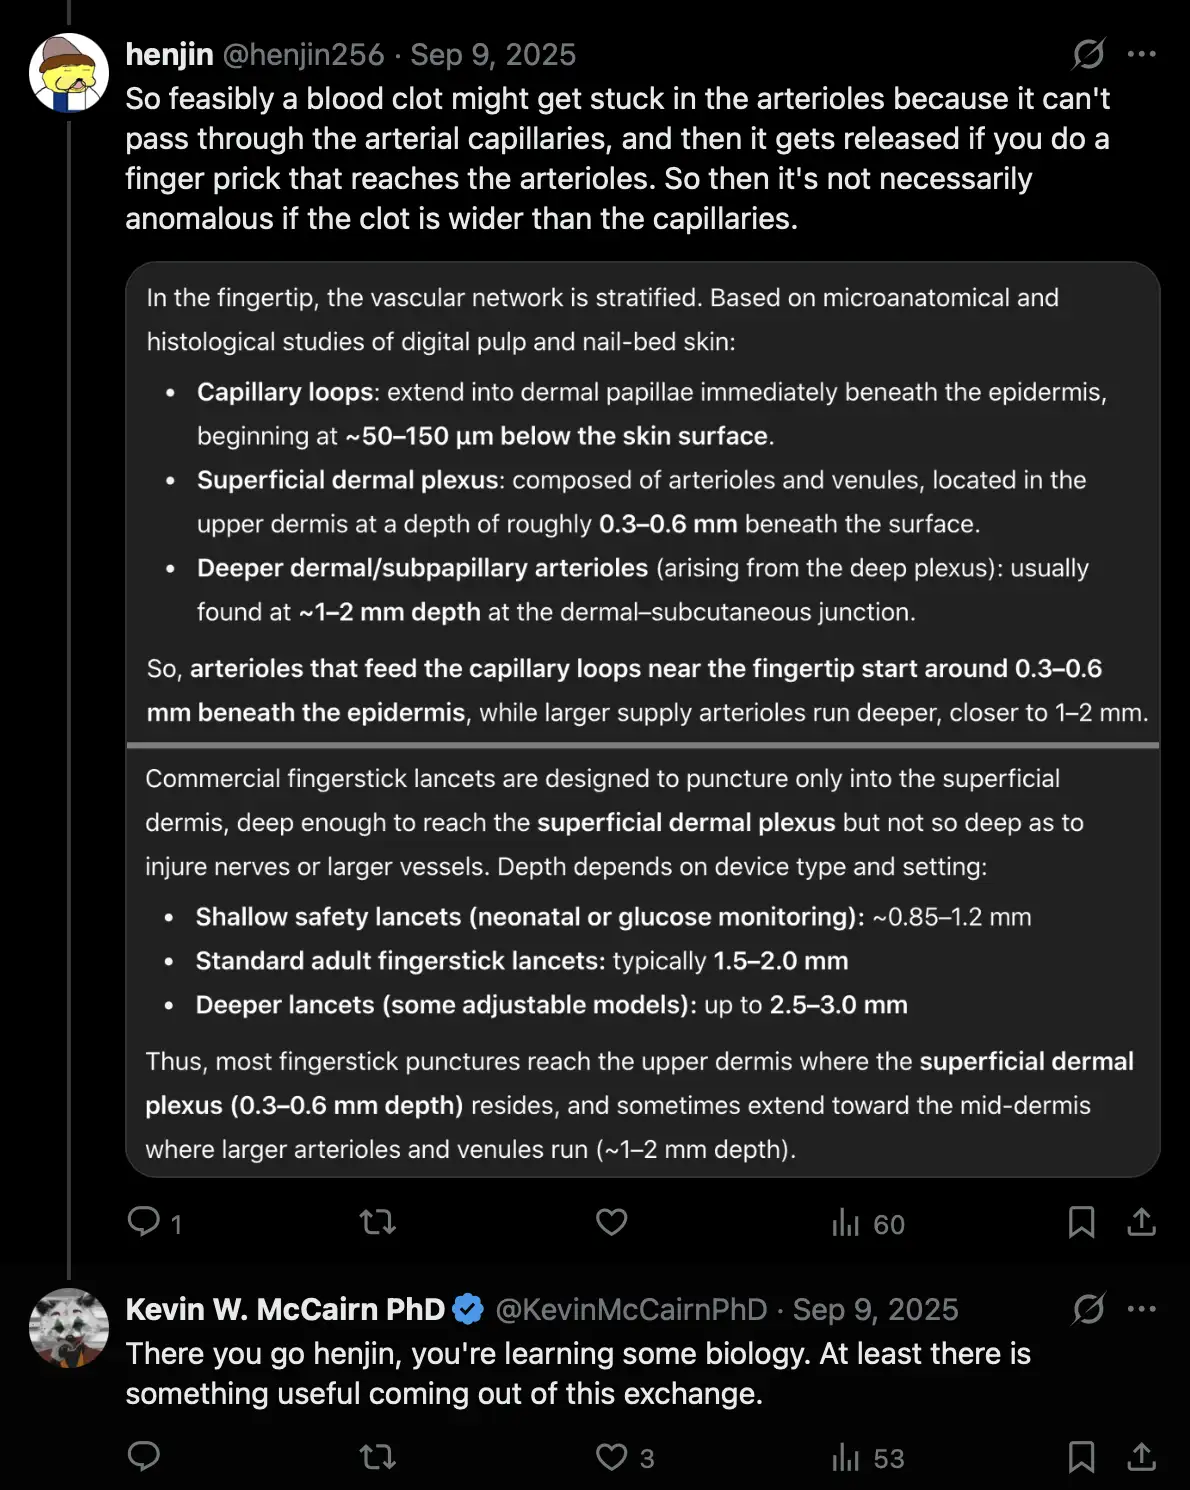Like henjin's blood clot tweet

(611, 1222)
